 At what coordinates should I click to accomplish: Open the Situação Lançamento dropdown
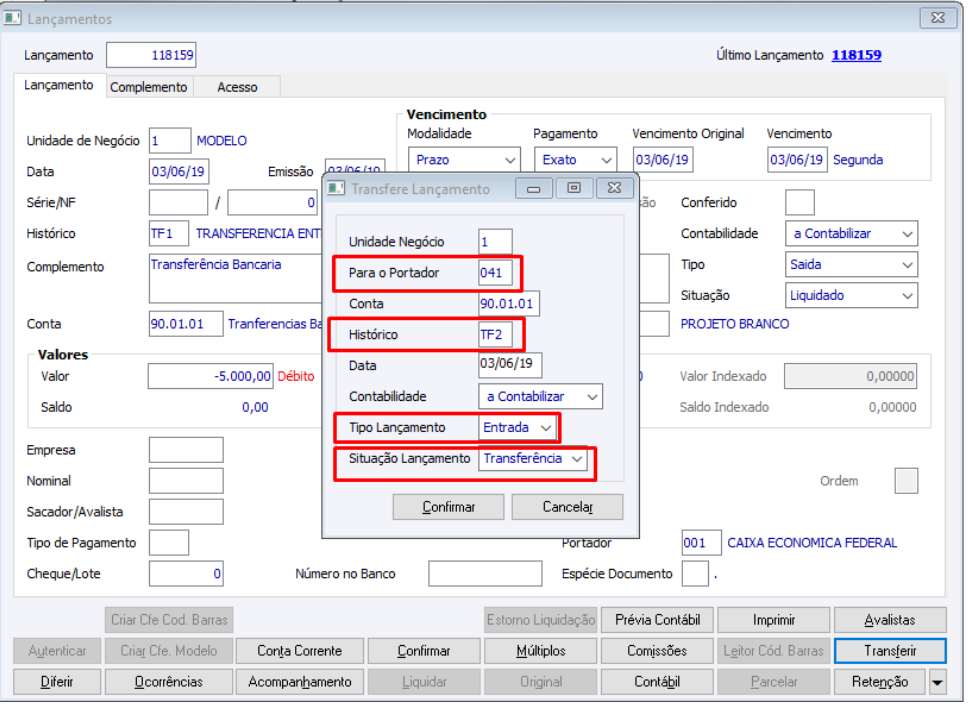(533, 459)
